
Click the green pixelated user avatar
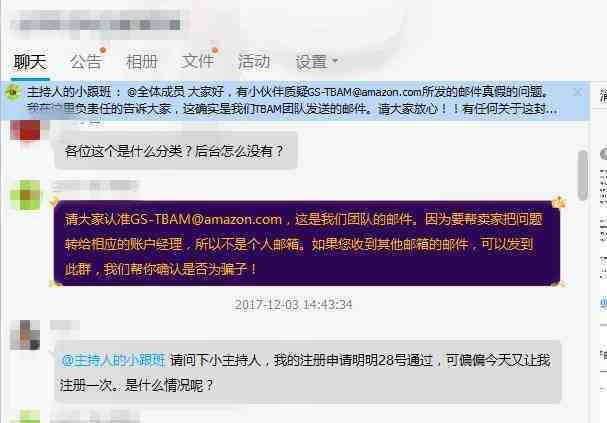point(25,195)
